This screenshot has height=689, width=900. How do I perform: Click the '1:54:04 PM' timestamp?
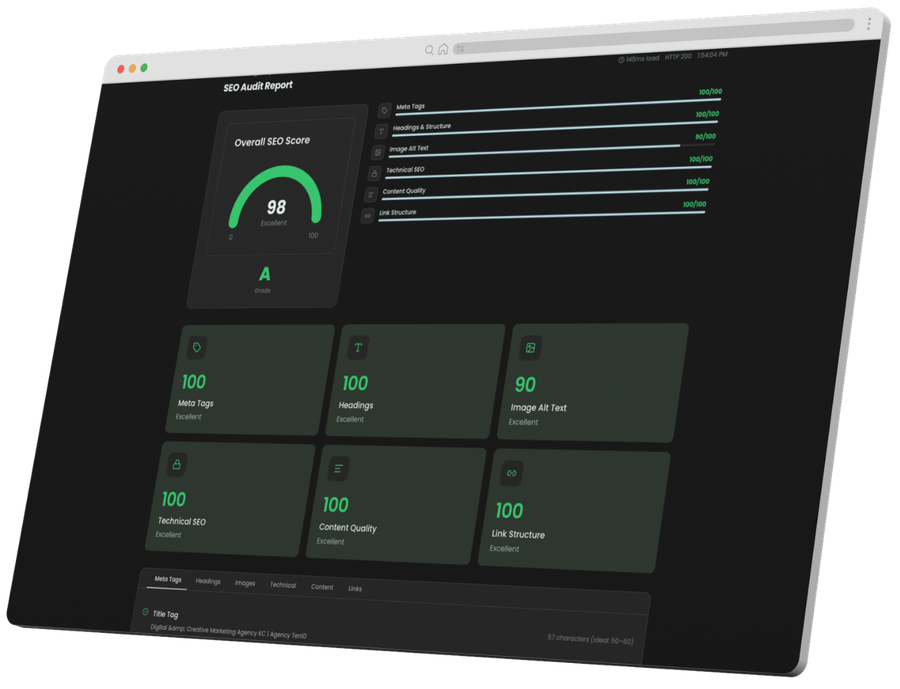click(x=712, y=55)
